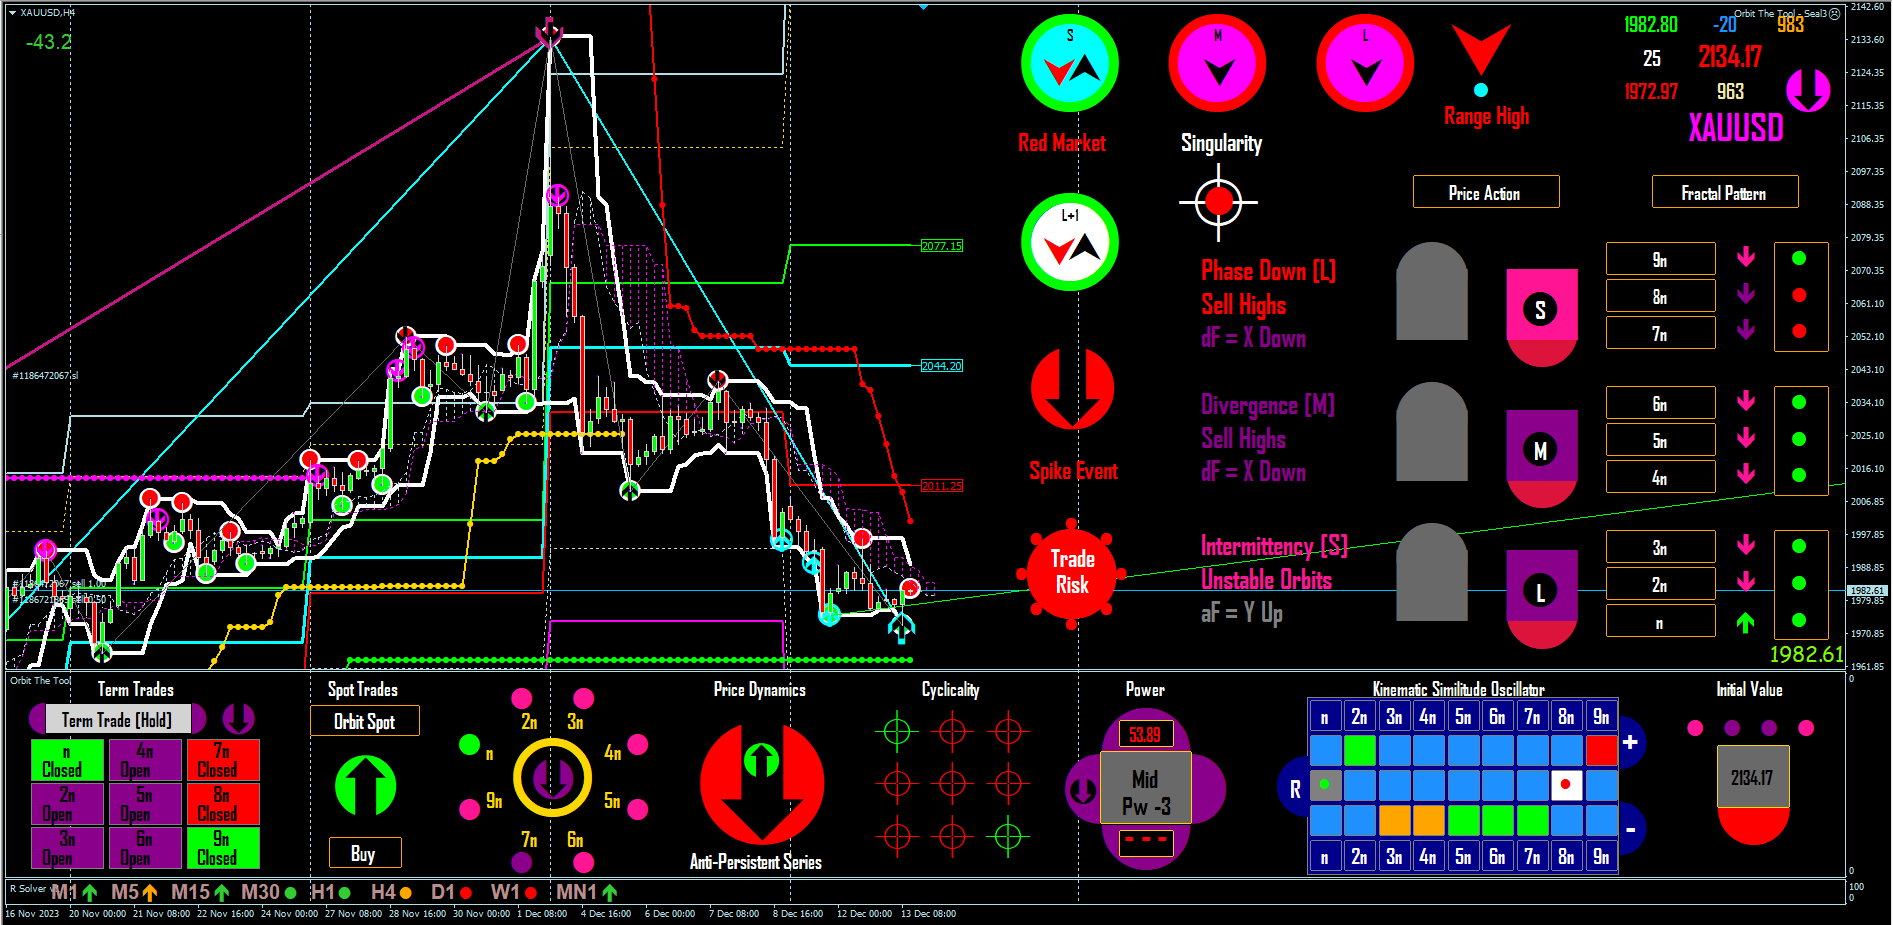
Task: Click the Buy button
Action: coord(365,853)
